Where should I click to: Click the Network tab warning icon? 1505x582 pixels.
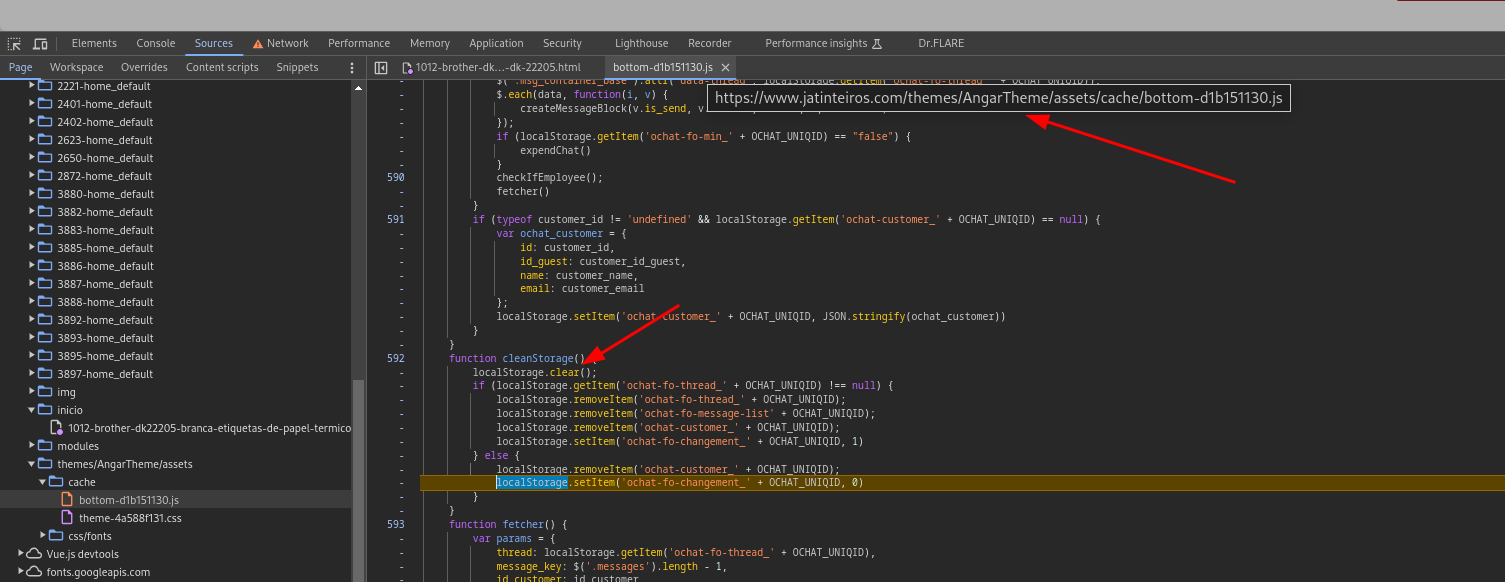point(258,44)
